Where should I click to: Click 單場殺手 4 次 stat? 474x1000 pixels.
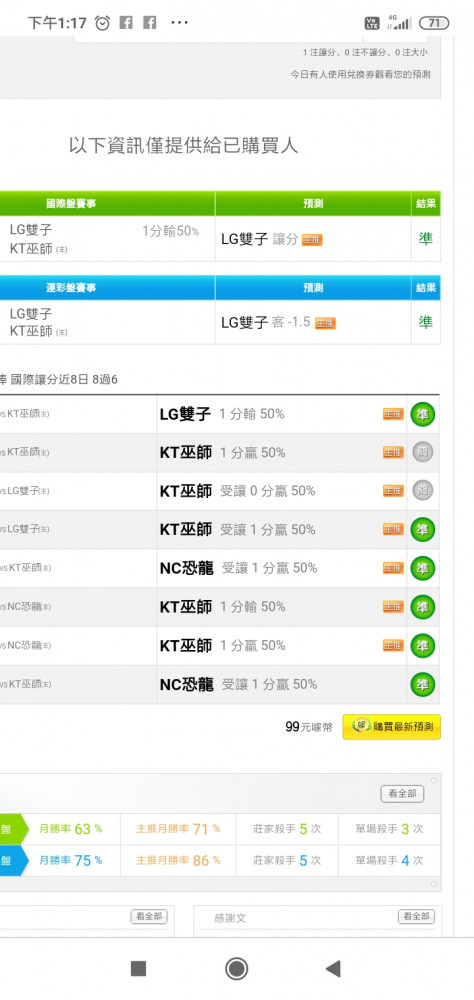[x=389, y=860]
